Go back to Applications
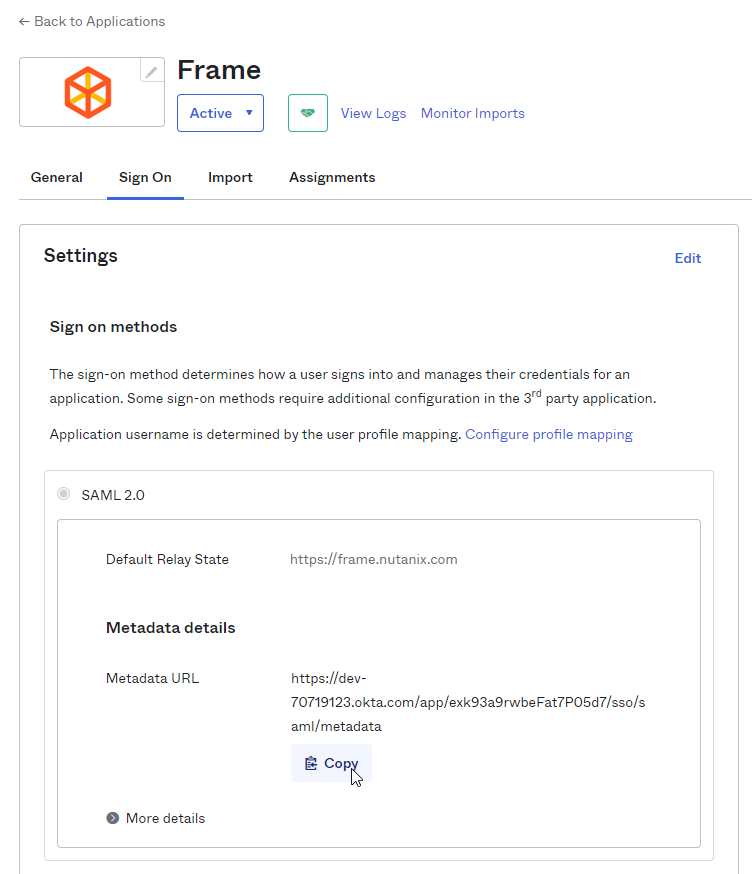Viewport: 752px width, 874px height. point(92,21)
